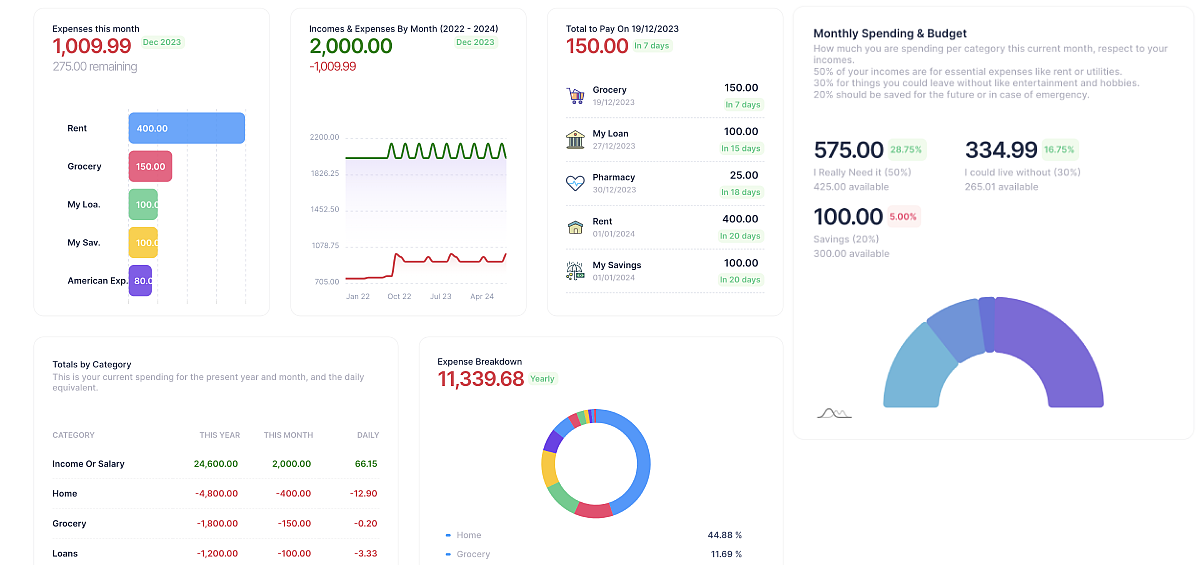Click the Dec 2023 badge in Incomes & Expenses card
1200x565 pixels.
pyautogui.click(x=476, y=42)
